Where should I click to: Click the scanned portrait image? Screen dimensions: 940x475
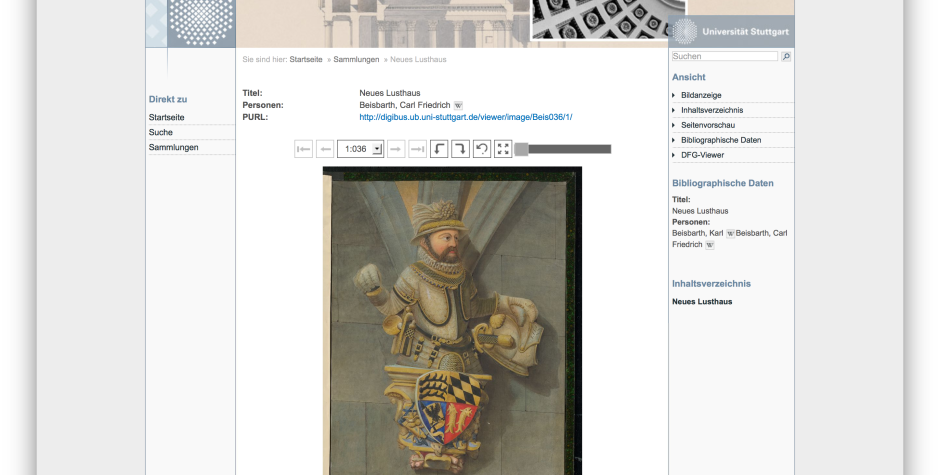452,321
